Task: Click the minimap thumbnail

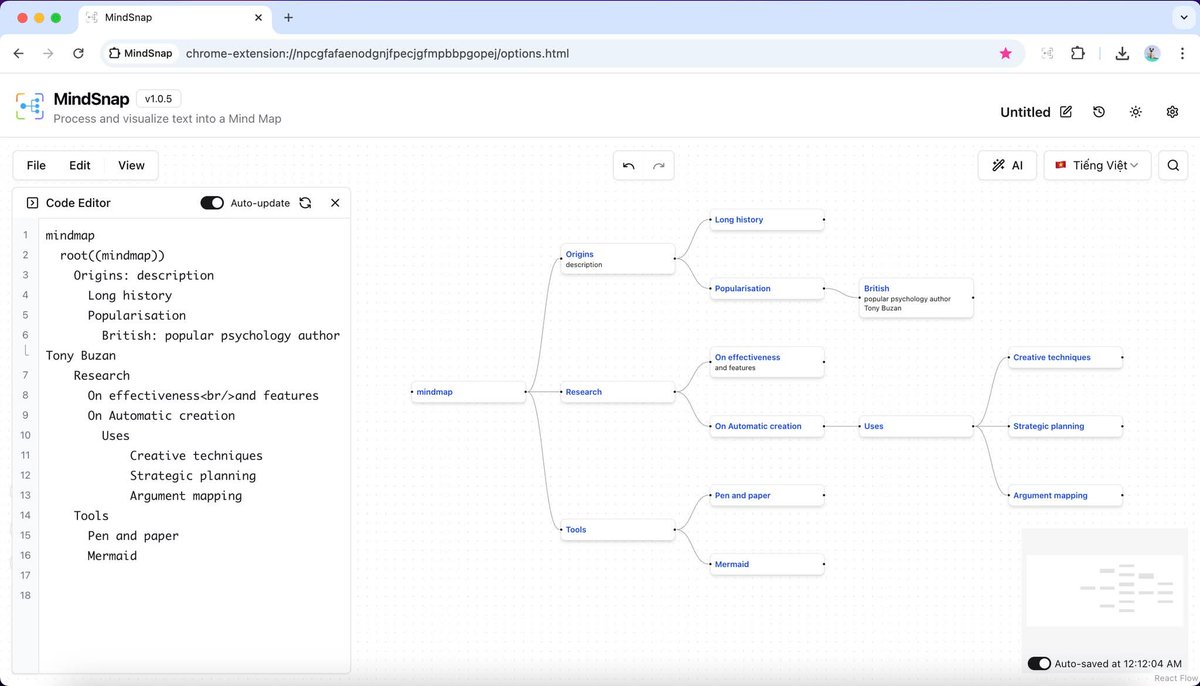Action: 1104,589
